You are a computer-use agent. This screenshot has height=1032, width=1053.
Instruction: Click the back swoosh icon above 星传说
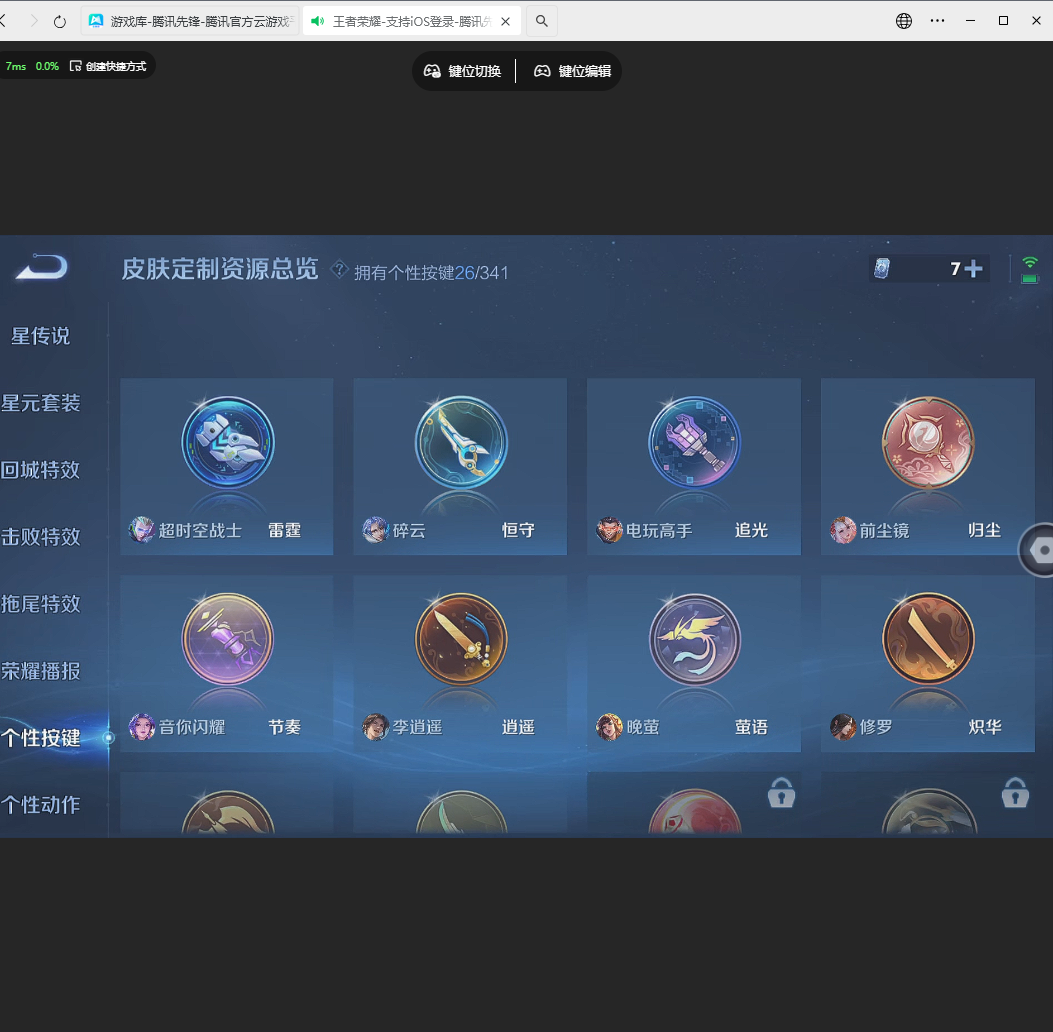[x=39, y=267]
